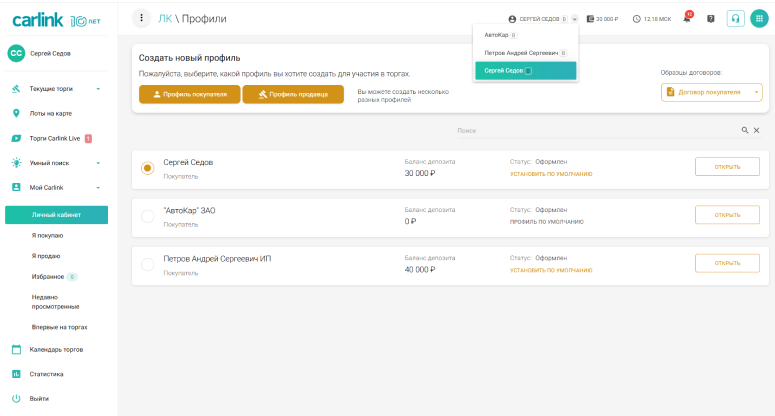The width and height of the screenshot is (775, 416).
Task: Choose АвтоКар in the profile dropdown
Action: [x=497, y=35]
